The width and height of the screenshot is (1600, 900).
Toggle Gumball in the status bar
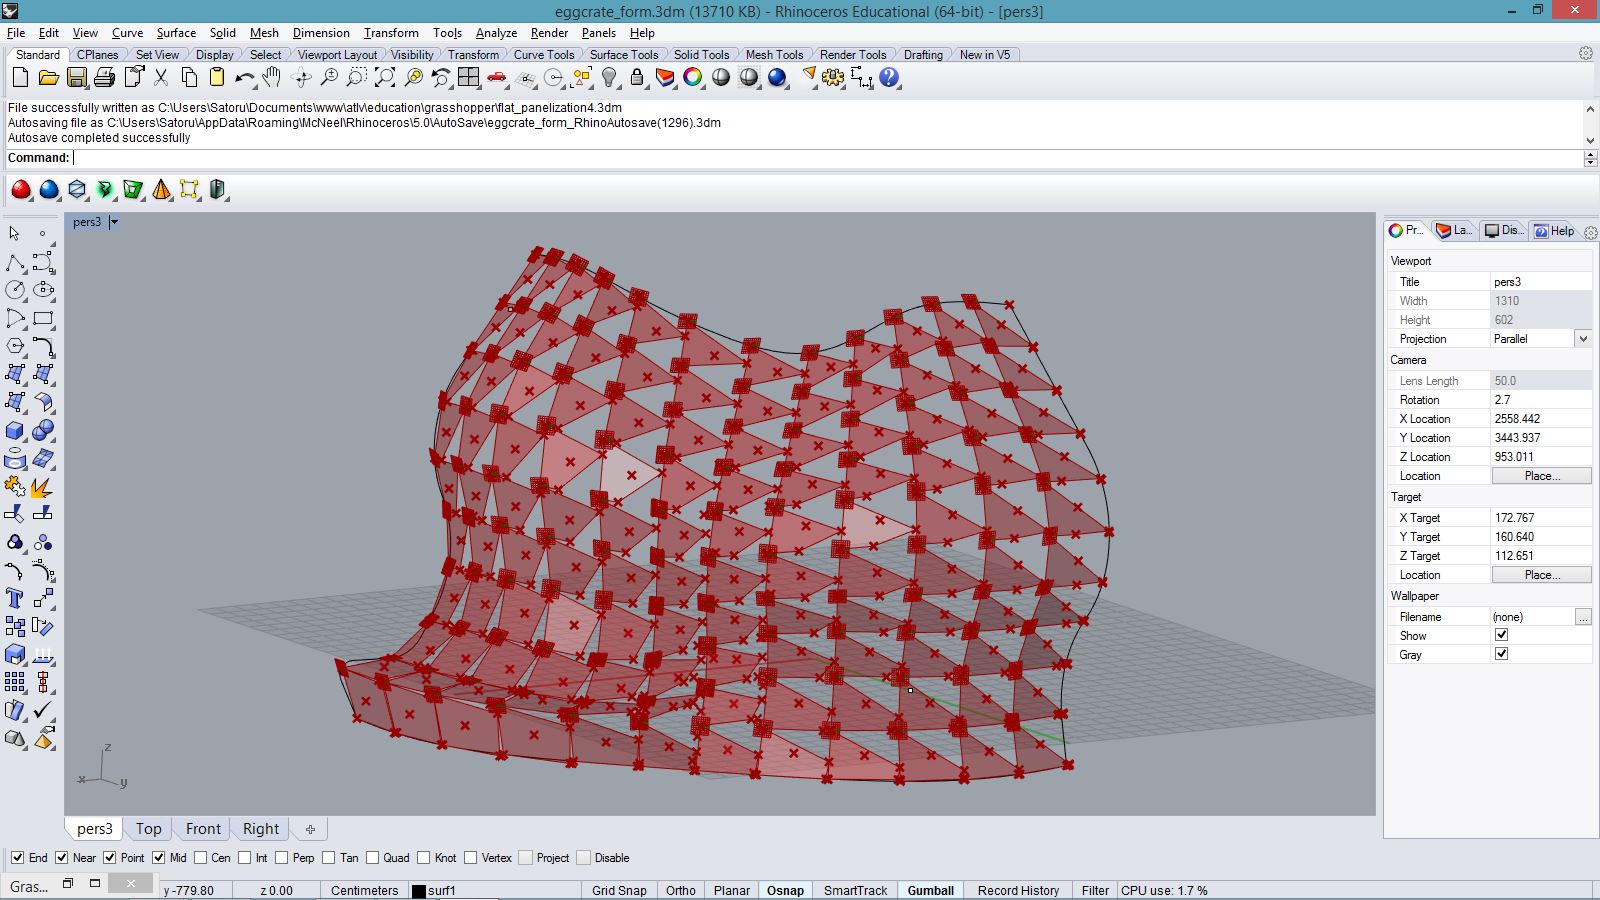point(930,890)
